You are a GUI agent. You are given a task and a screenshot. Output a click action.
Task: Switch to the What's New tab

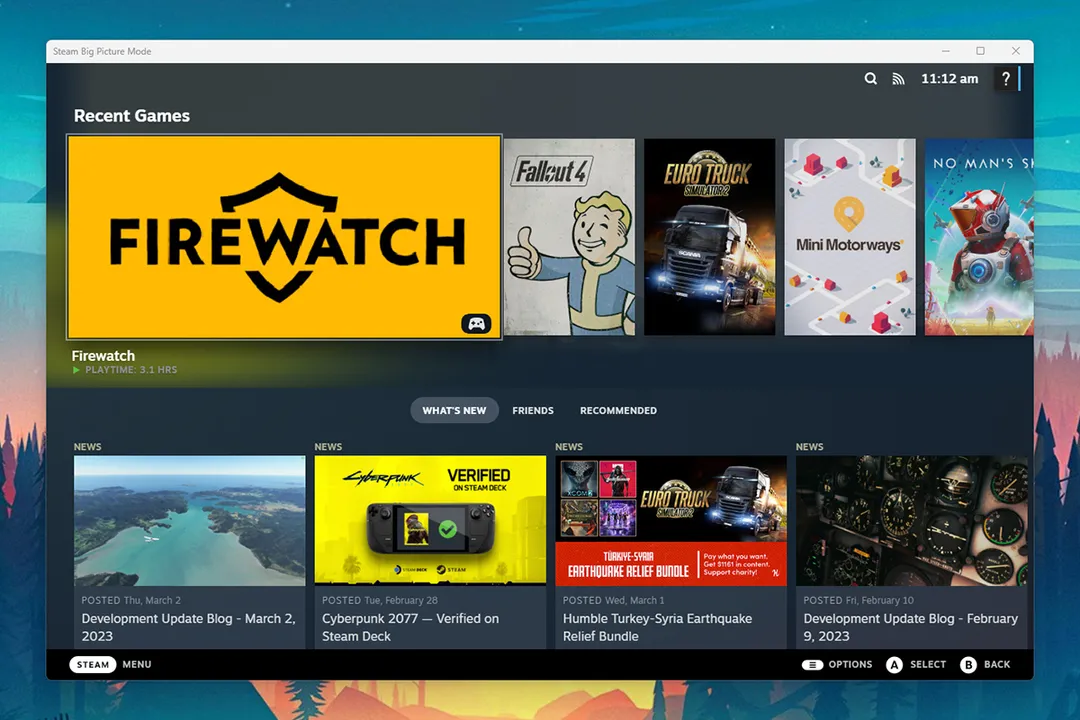pyautogui.click(x=454, y=411)
